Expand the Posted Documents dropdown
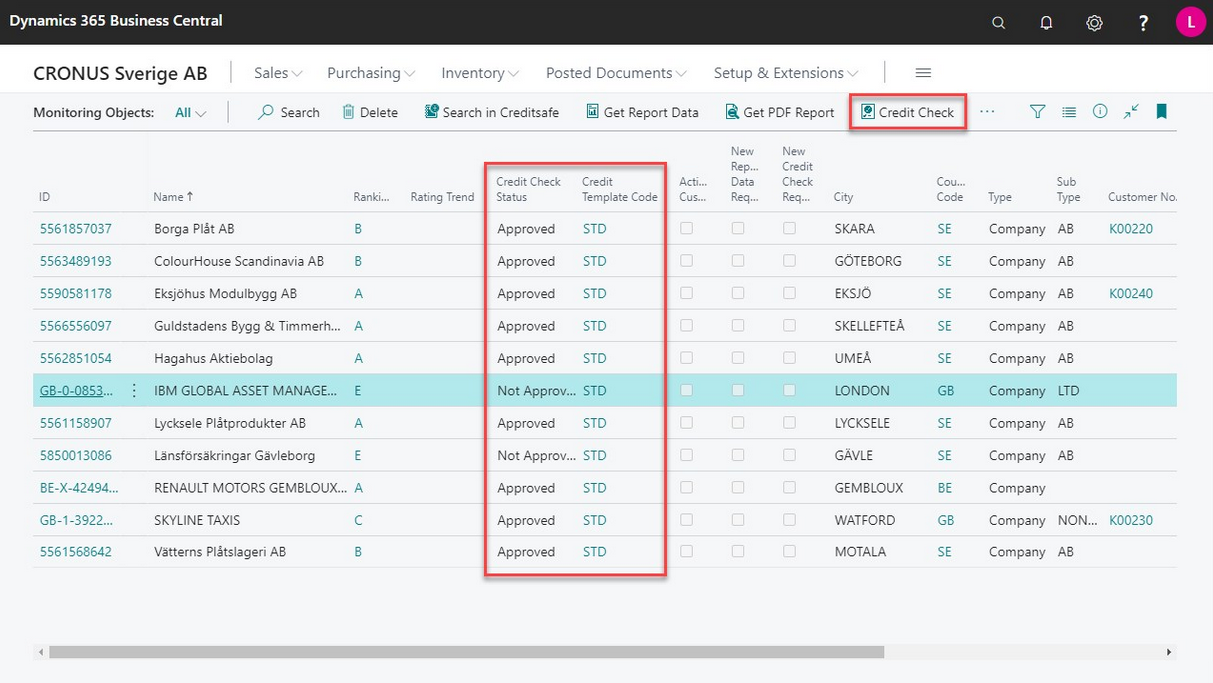 coord(615,73)
